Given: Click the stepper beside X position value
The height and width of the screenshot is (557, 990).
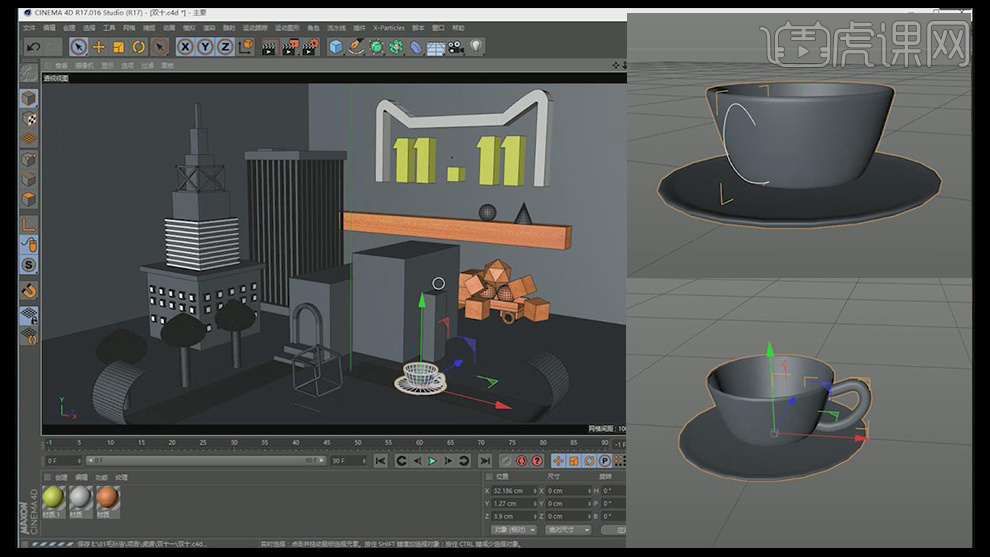Looking at the screenshot, I should point(535,491).
